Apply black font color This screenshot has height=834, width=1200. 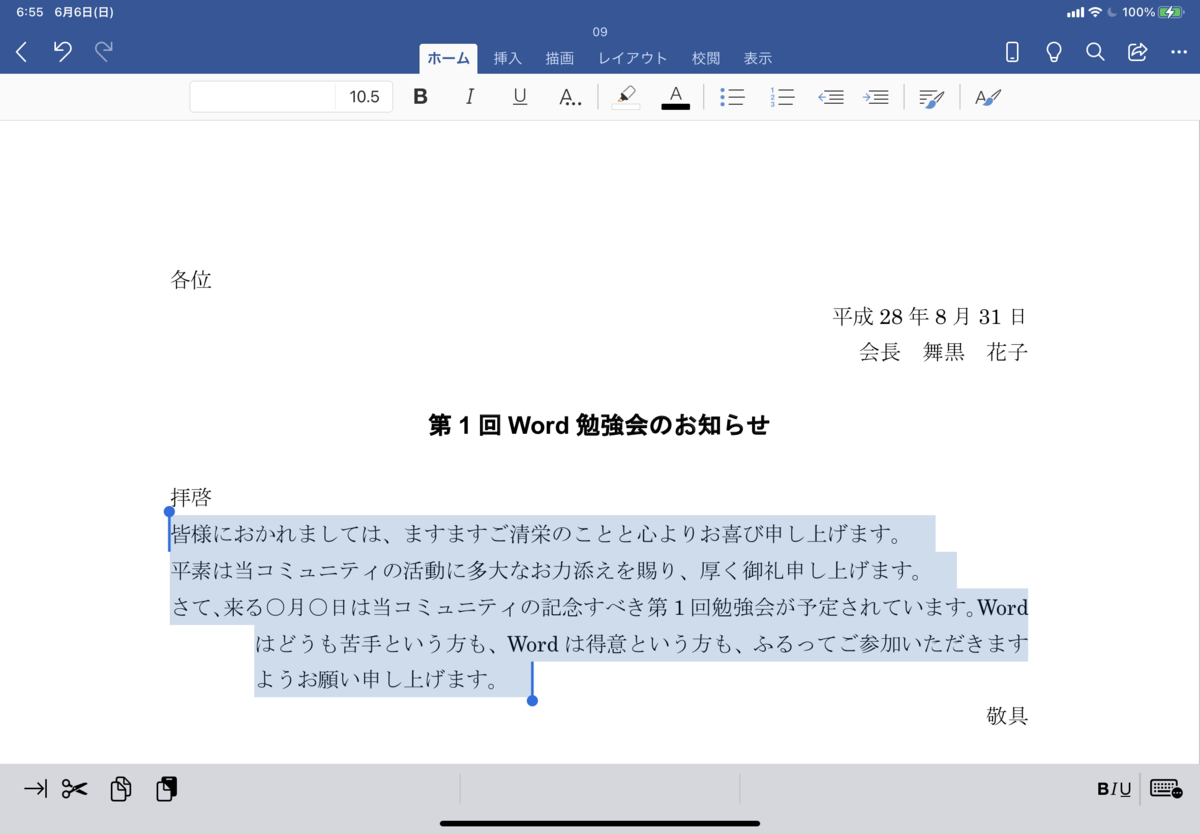(x=676, y=97)
